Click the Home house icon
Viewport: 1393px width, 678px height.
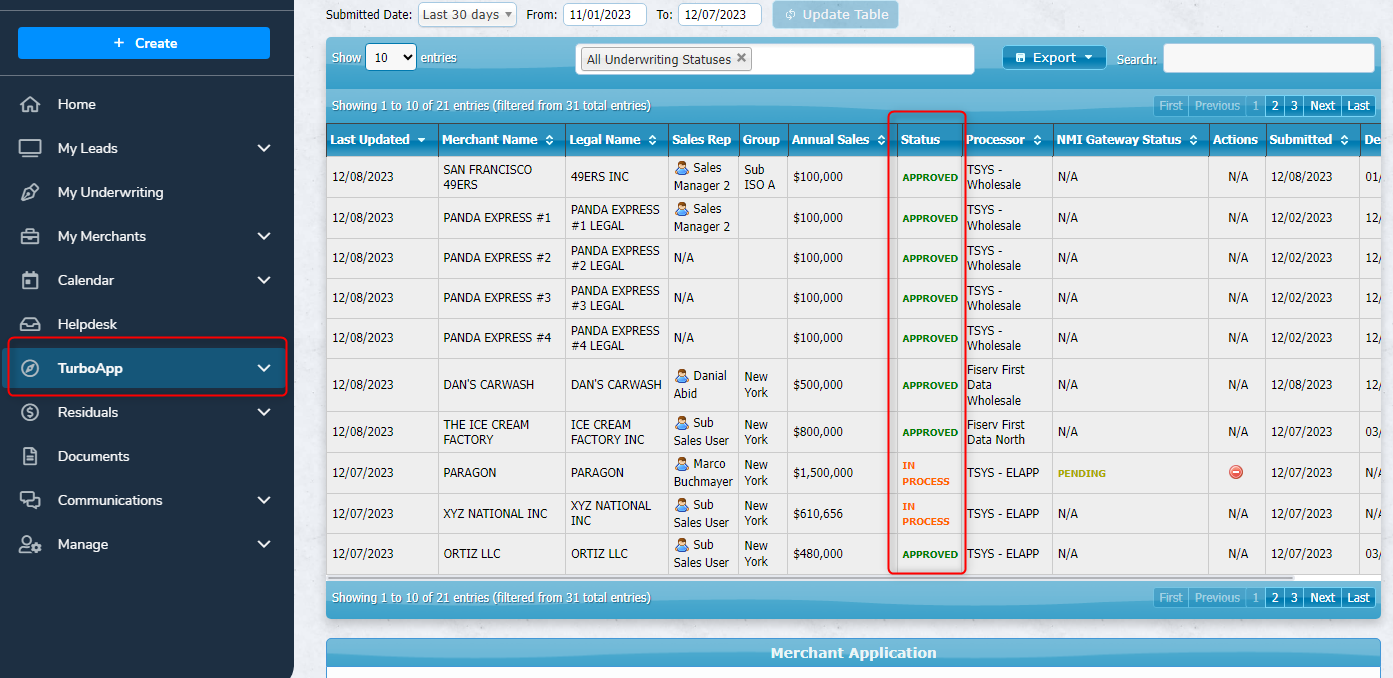tap(30, 104)
